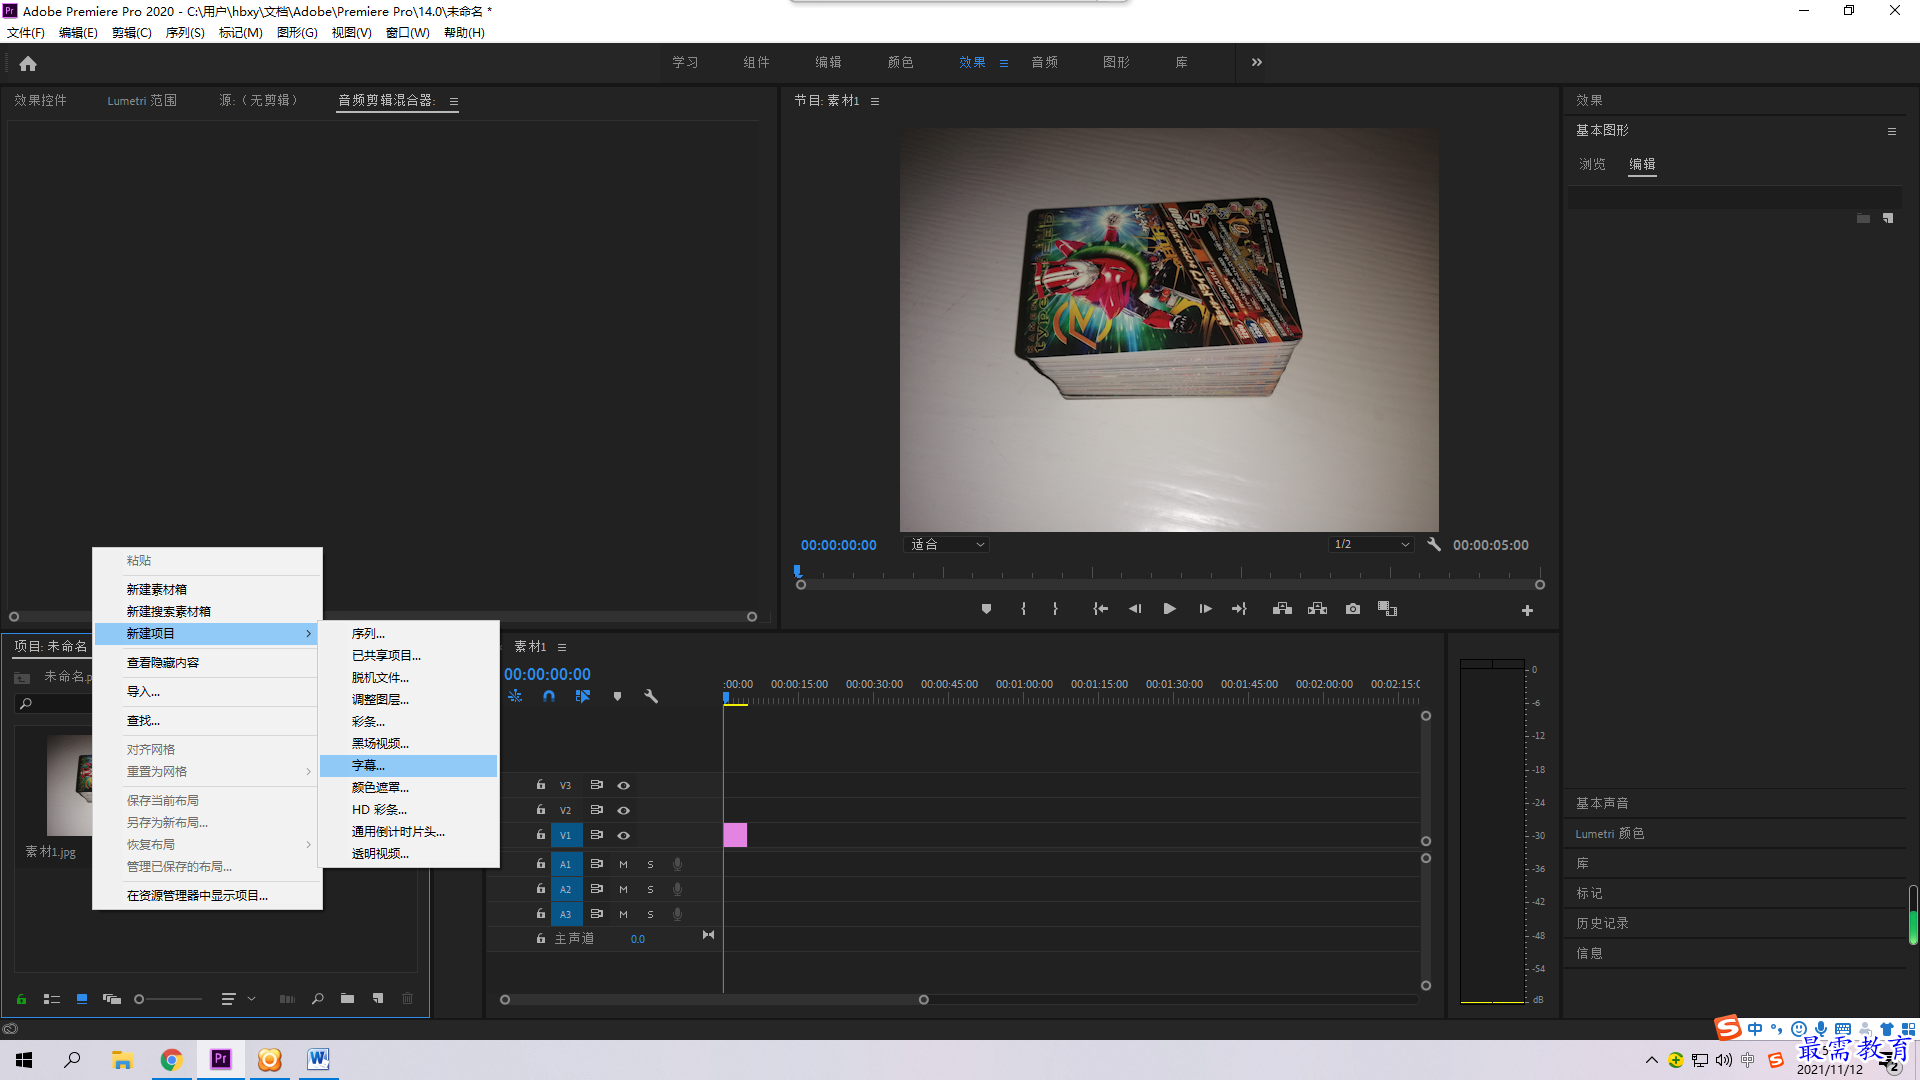Viewport: 1920px width, 1080px height.
Task: Toggle project writable green lock
Action: click(21, 999)
